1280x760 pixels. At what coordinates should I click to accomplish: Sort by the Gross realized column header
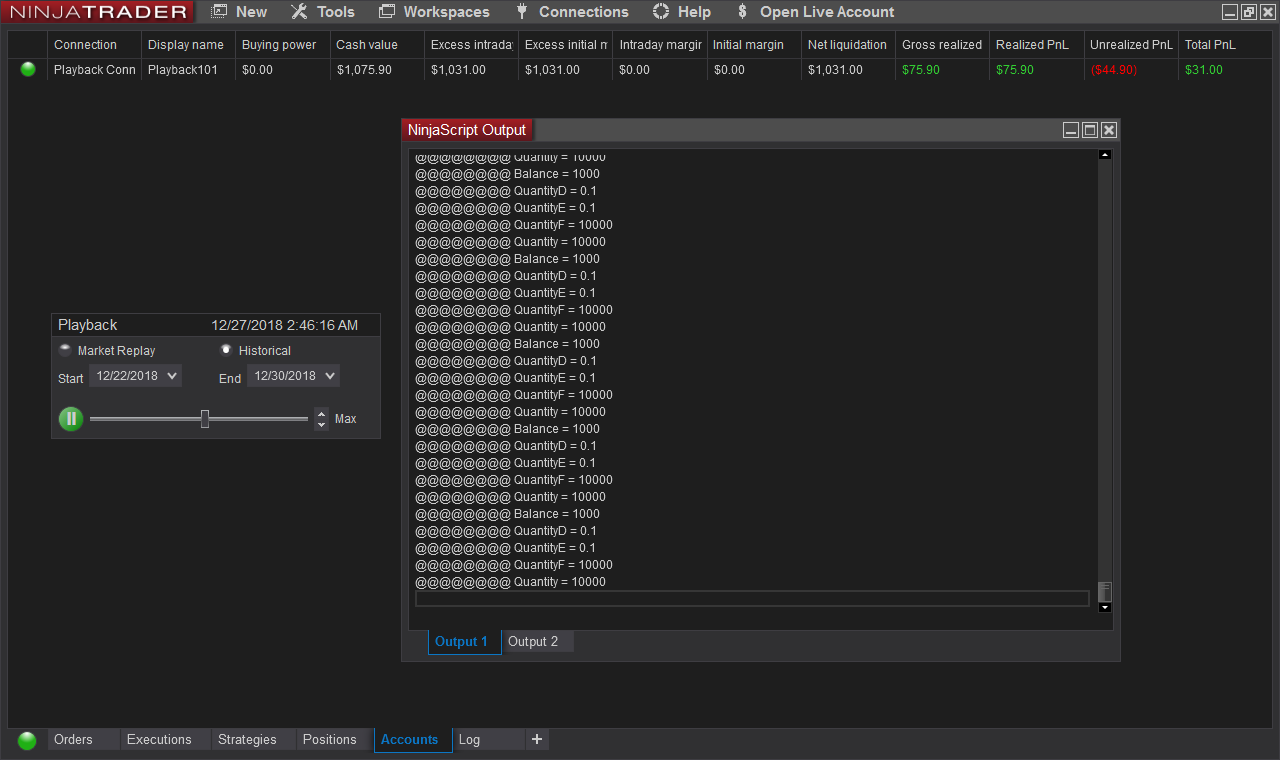[942, 45]
